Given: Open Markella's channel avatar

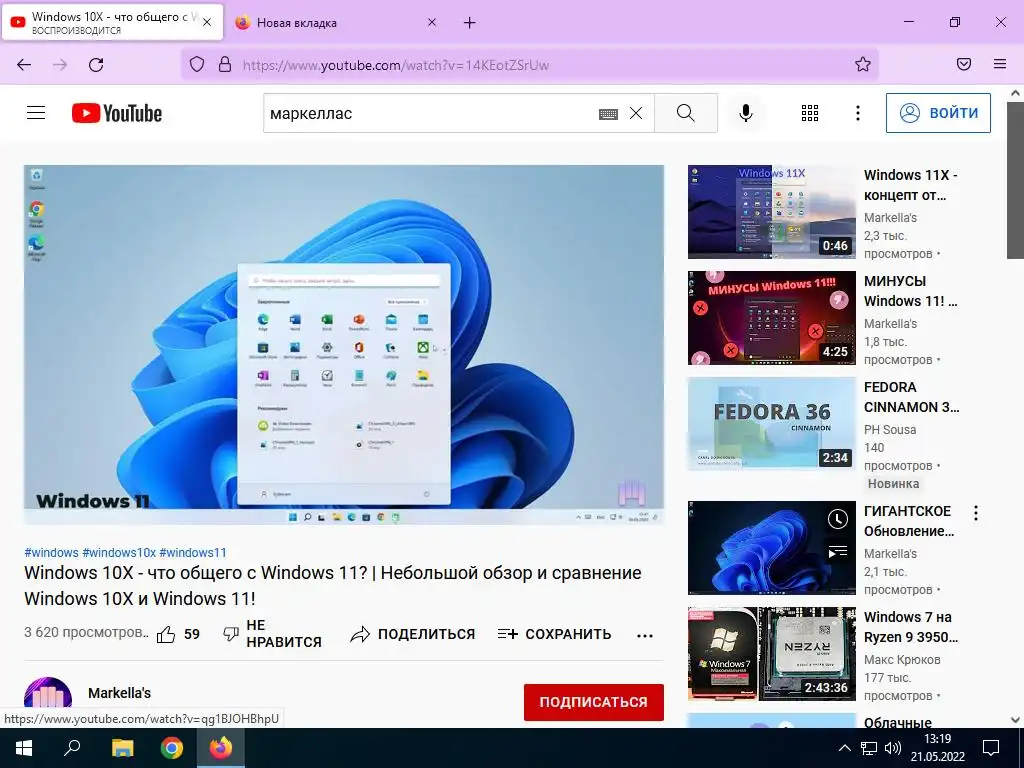Looking at the screenshot, I should coord(48,701).
